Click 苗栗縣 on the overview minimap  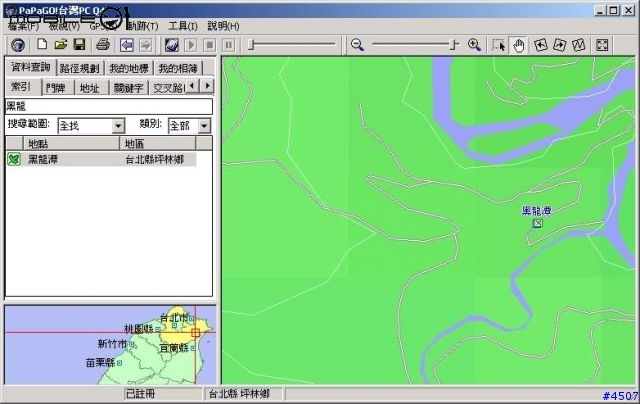[101, 362]
